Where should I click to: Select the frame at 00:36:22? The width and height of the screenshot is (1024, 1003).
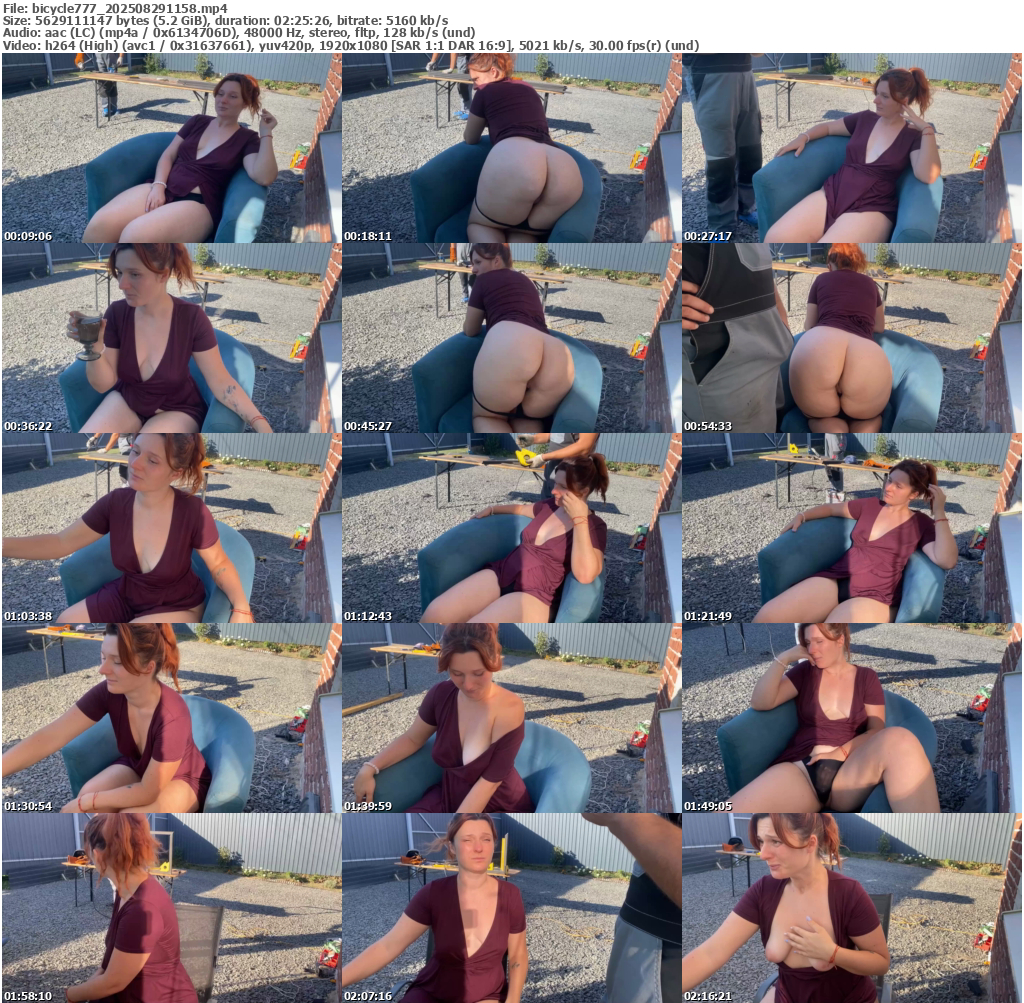point(172,338)
